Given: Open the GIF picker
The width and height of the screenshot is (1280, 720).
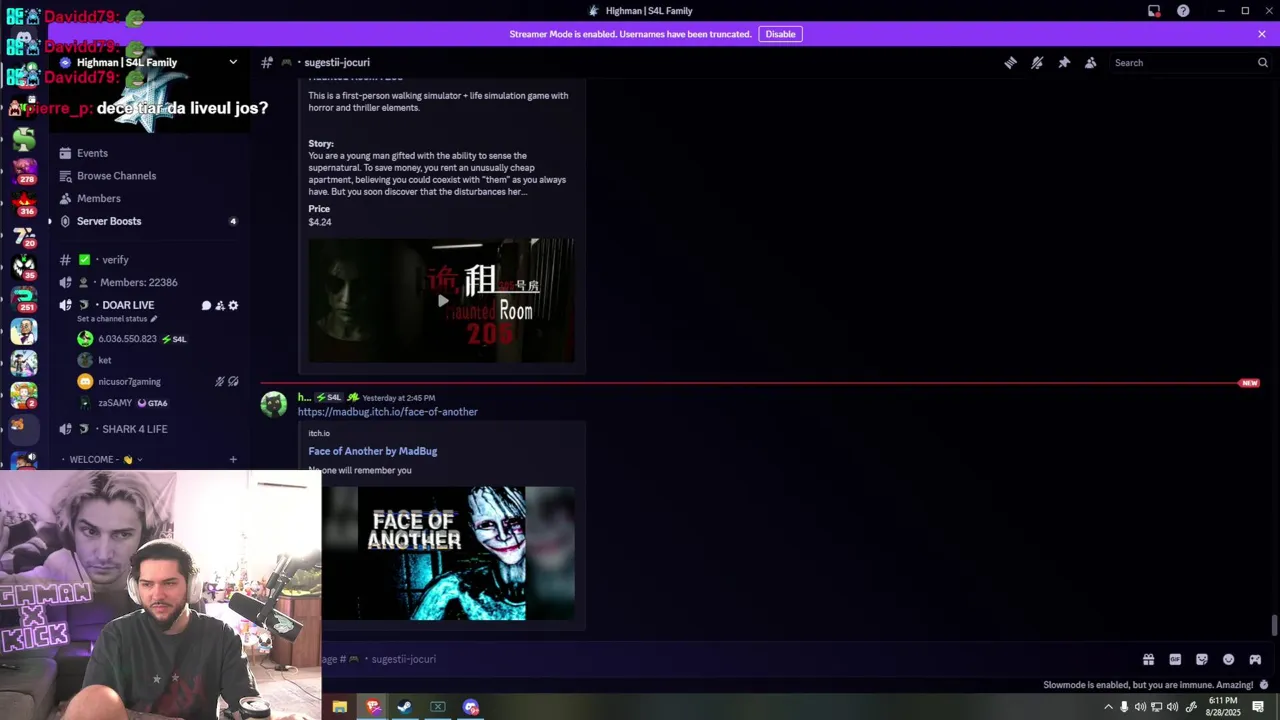Looking at the screenshot, I should (1175, 659).
